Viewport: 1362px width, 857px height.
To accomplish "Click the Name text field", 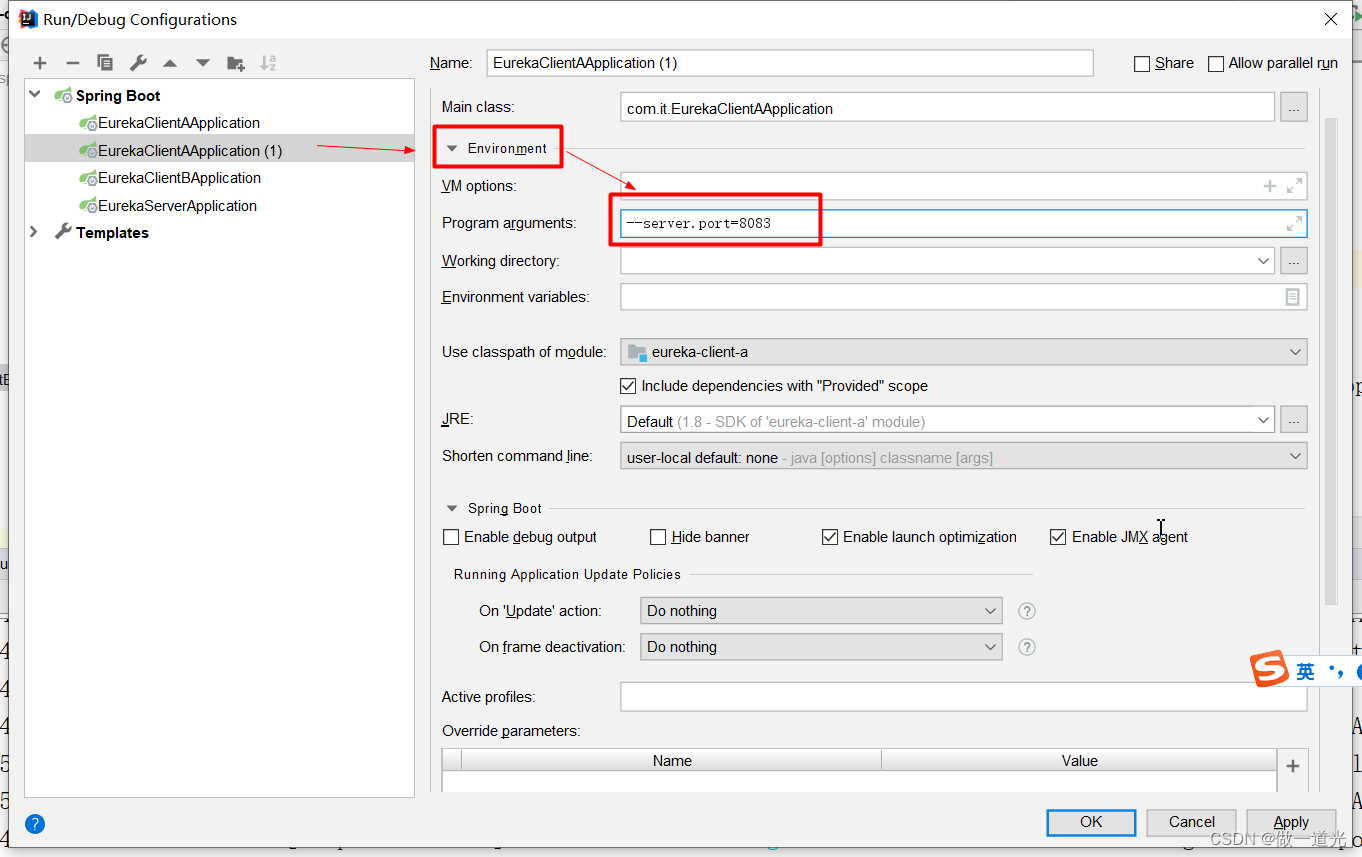I will point(790,63).
